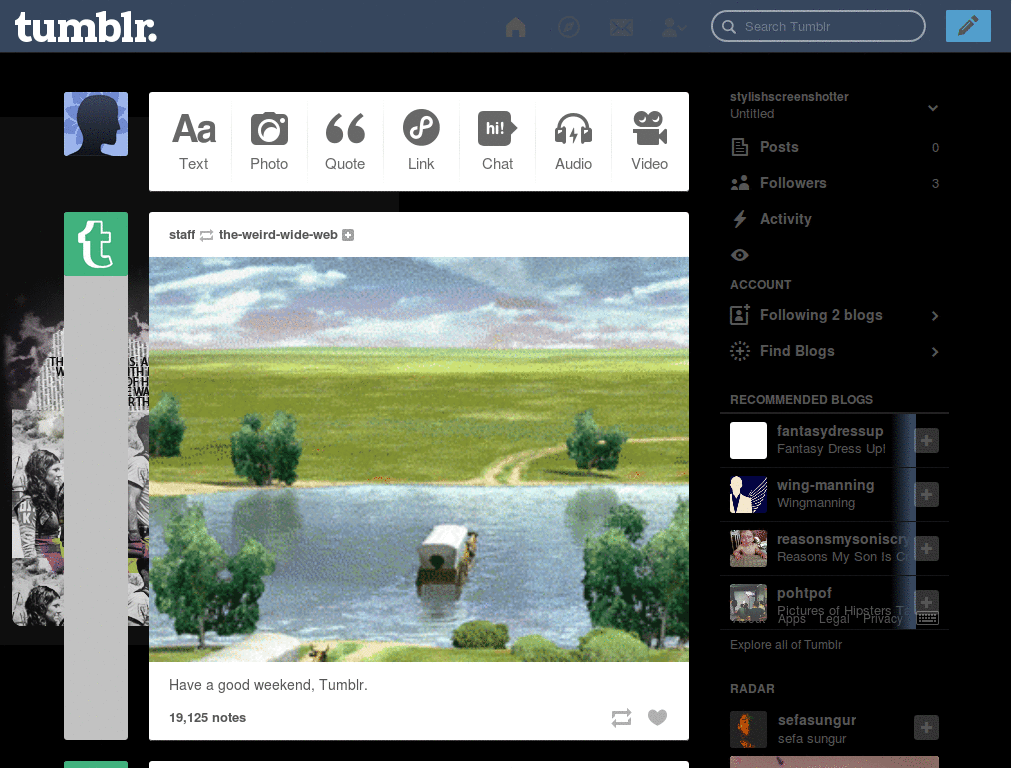Reblog the staff post
Image resolution: width=1024 pixels, height=768 pixels.
(x=621, y=718)
